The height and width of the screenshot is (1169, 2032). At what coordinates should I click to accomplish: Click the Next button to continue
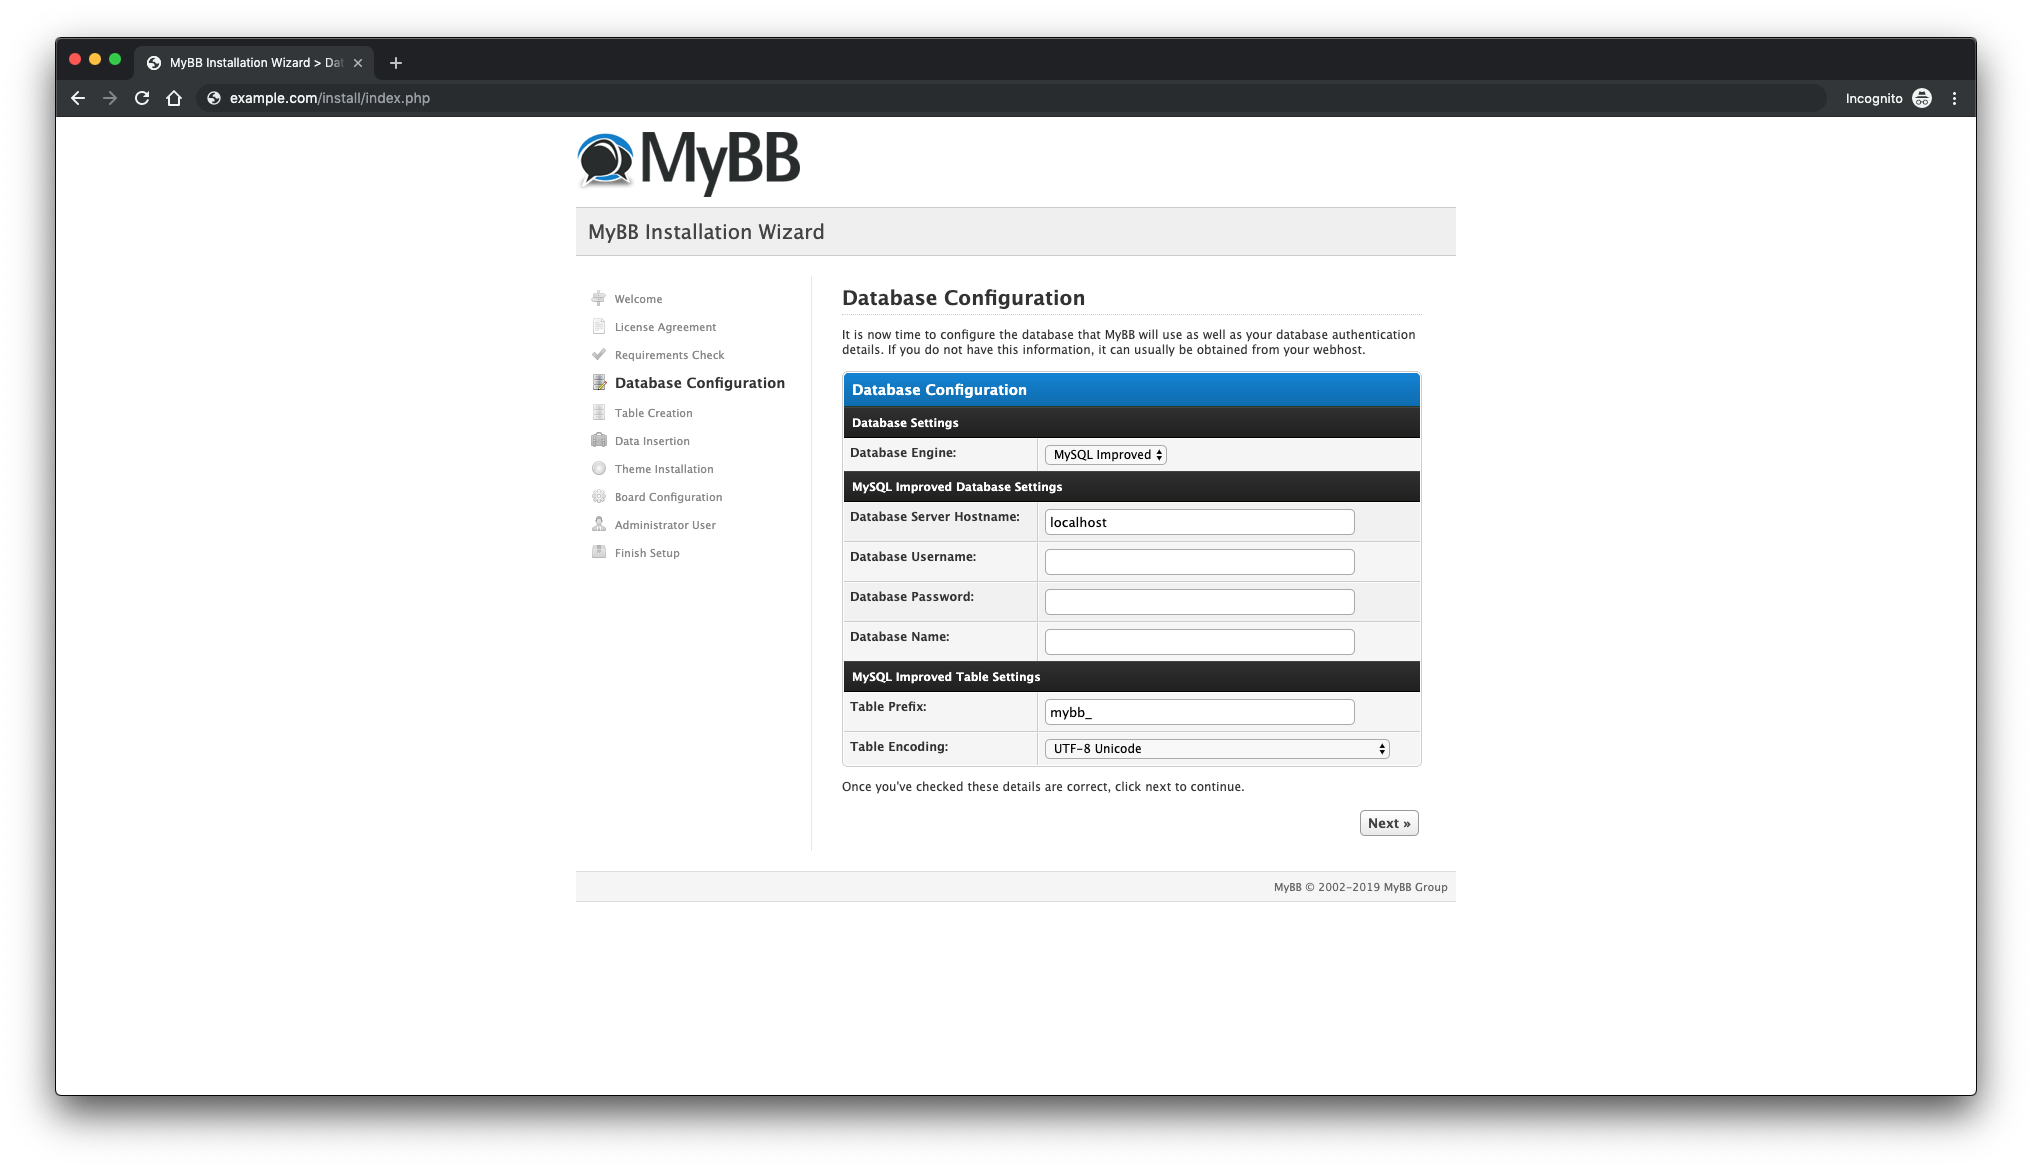tap(1389, 823)
